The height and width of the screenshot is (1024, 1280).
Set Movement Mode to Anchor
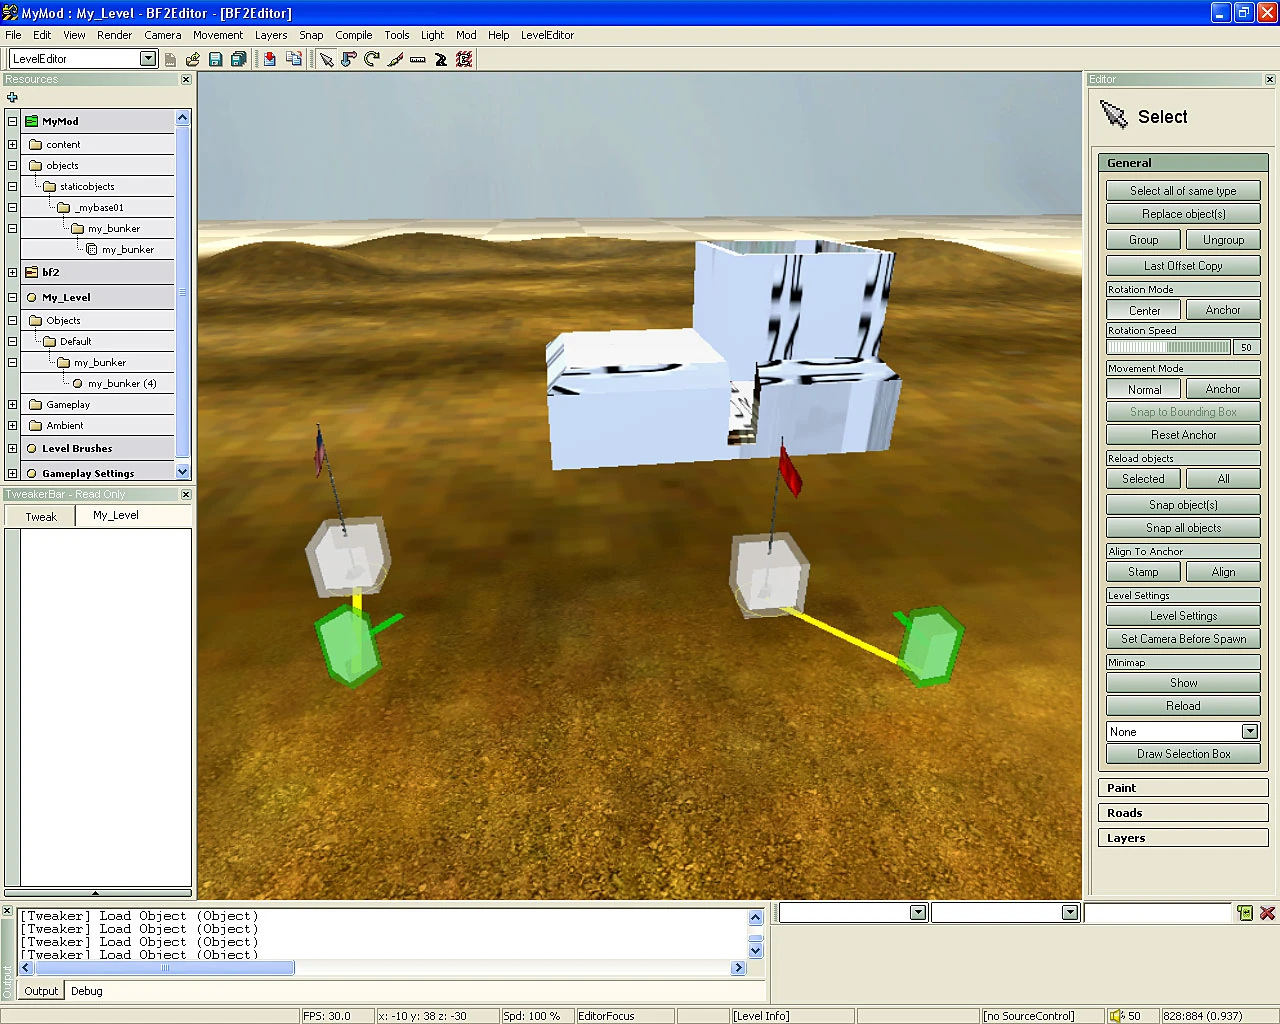point(1222,389)
